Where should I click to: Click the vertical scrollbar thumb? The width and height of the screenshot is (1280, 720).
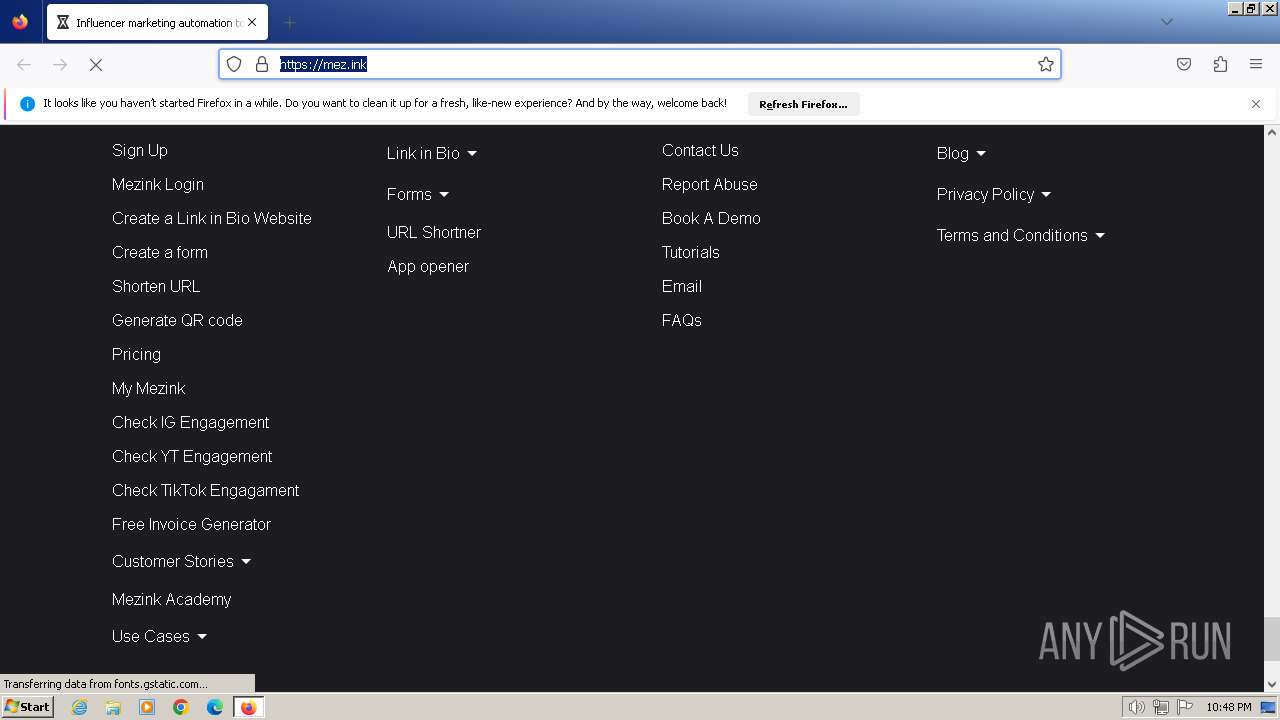pyautogui.click(x=1272, y=638)
